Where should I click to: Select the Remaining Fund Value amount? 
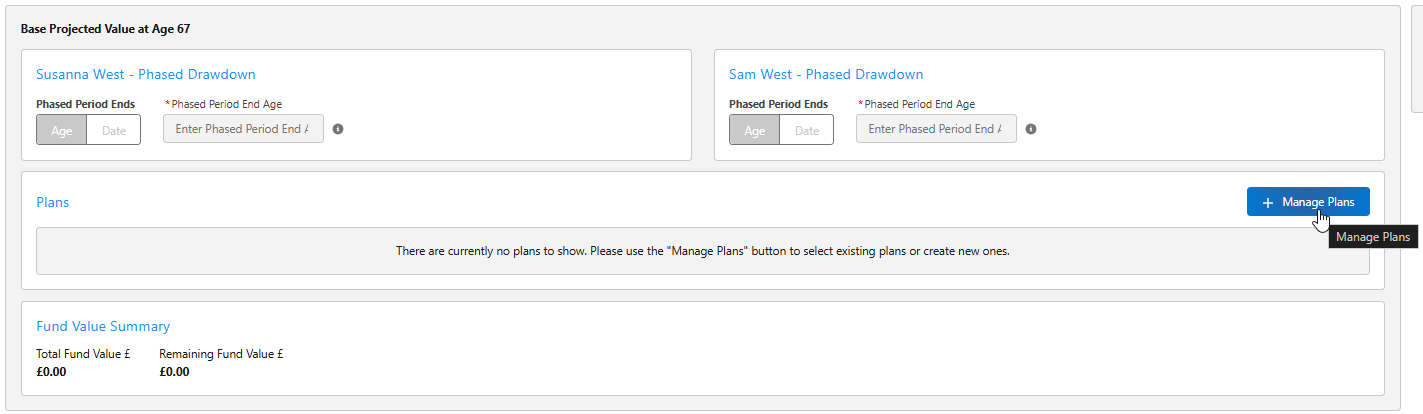point(174,372)
